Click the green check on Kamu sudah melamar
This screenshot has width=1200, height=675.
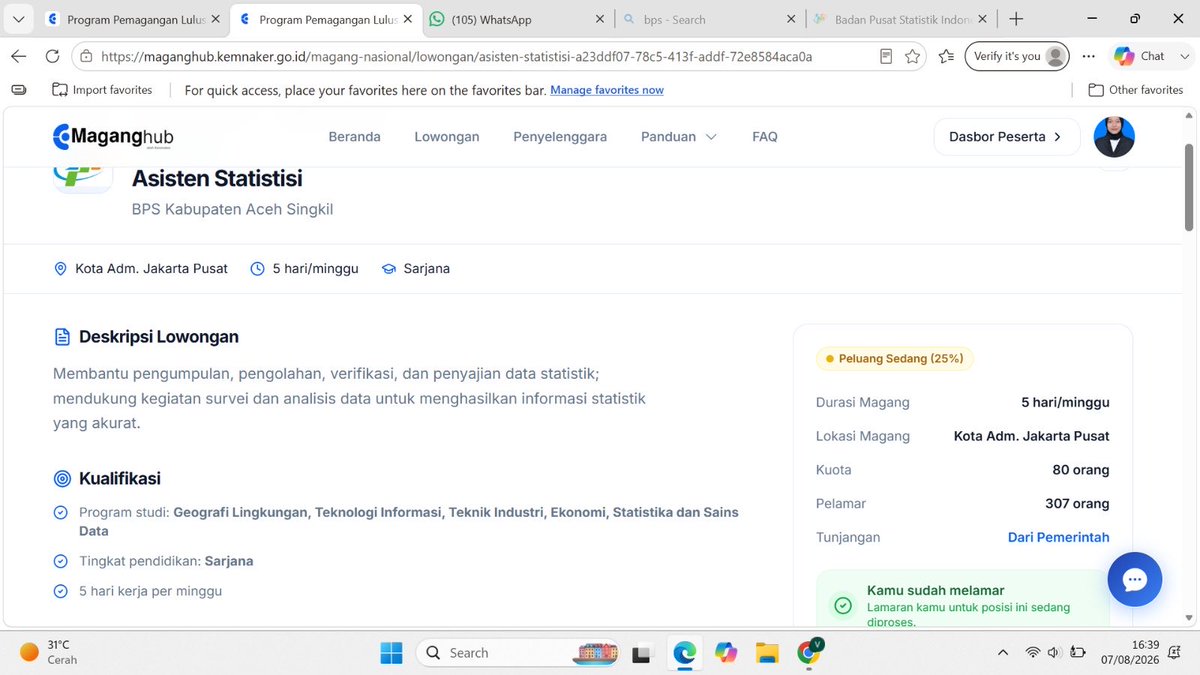point(844,606)
